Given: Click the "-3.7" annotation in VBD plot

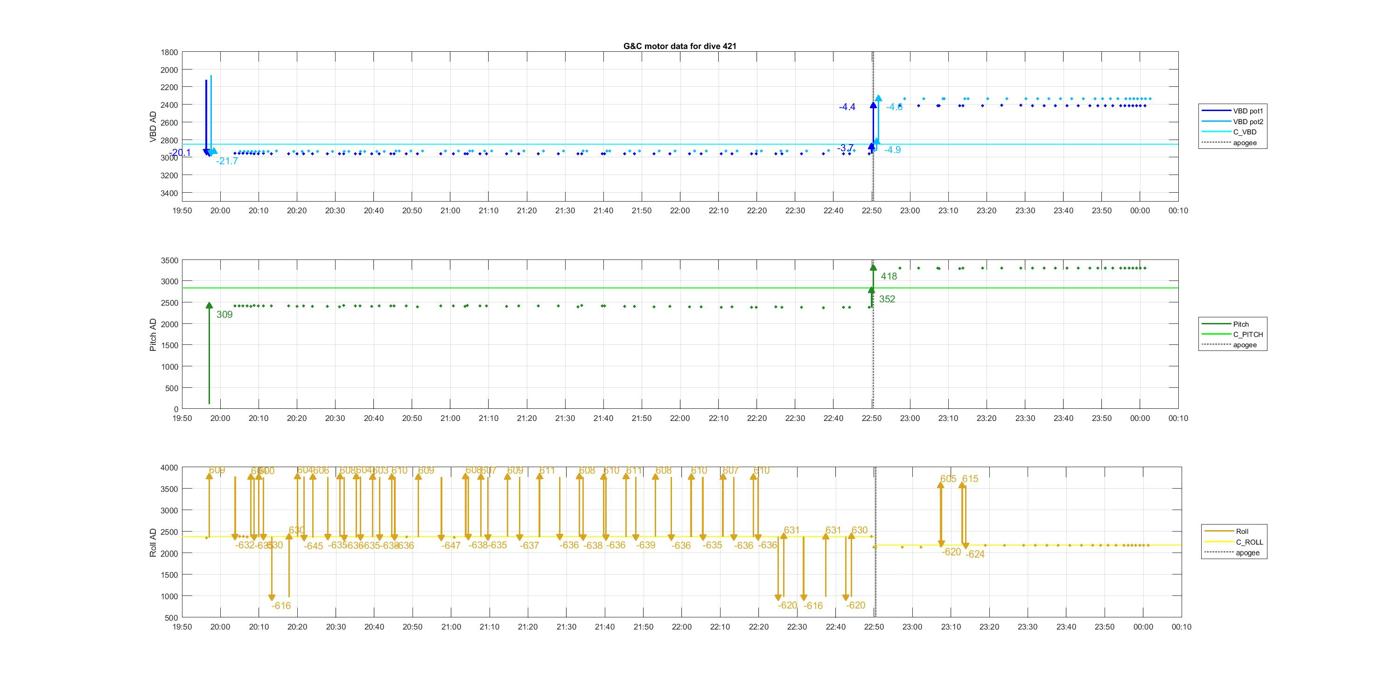Looking at the screenshot, I should [846, 148].
